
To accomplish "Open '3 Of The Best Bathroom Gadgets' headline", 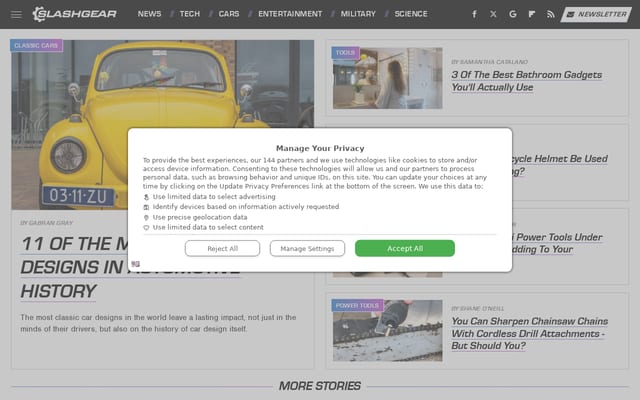I will (527, 81).
